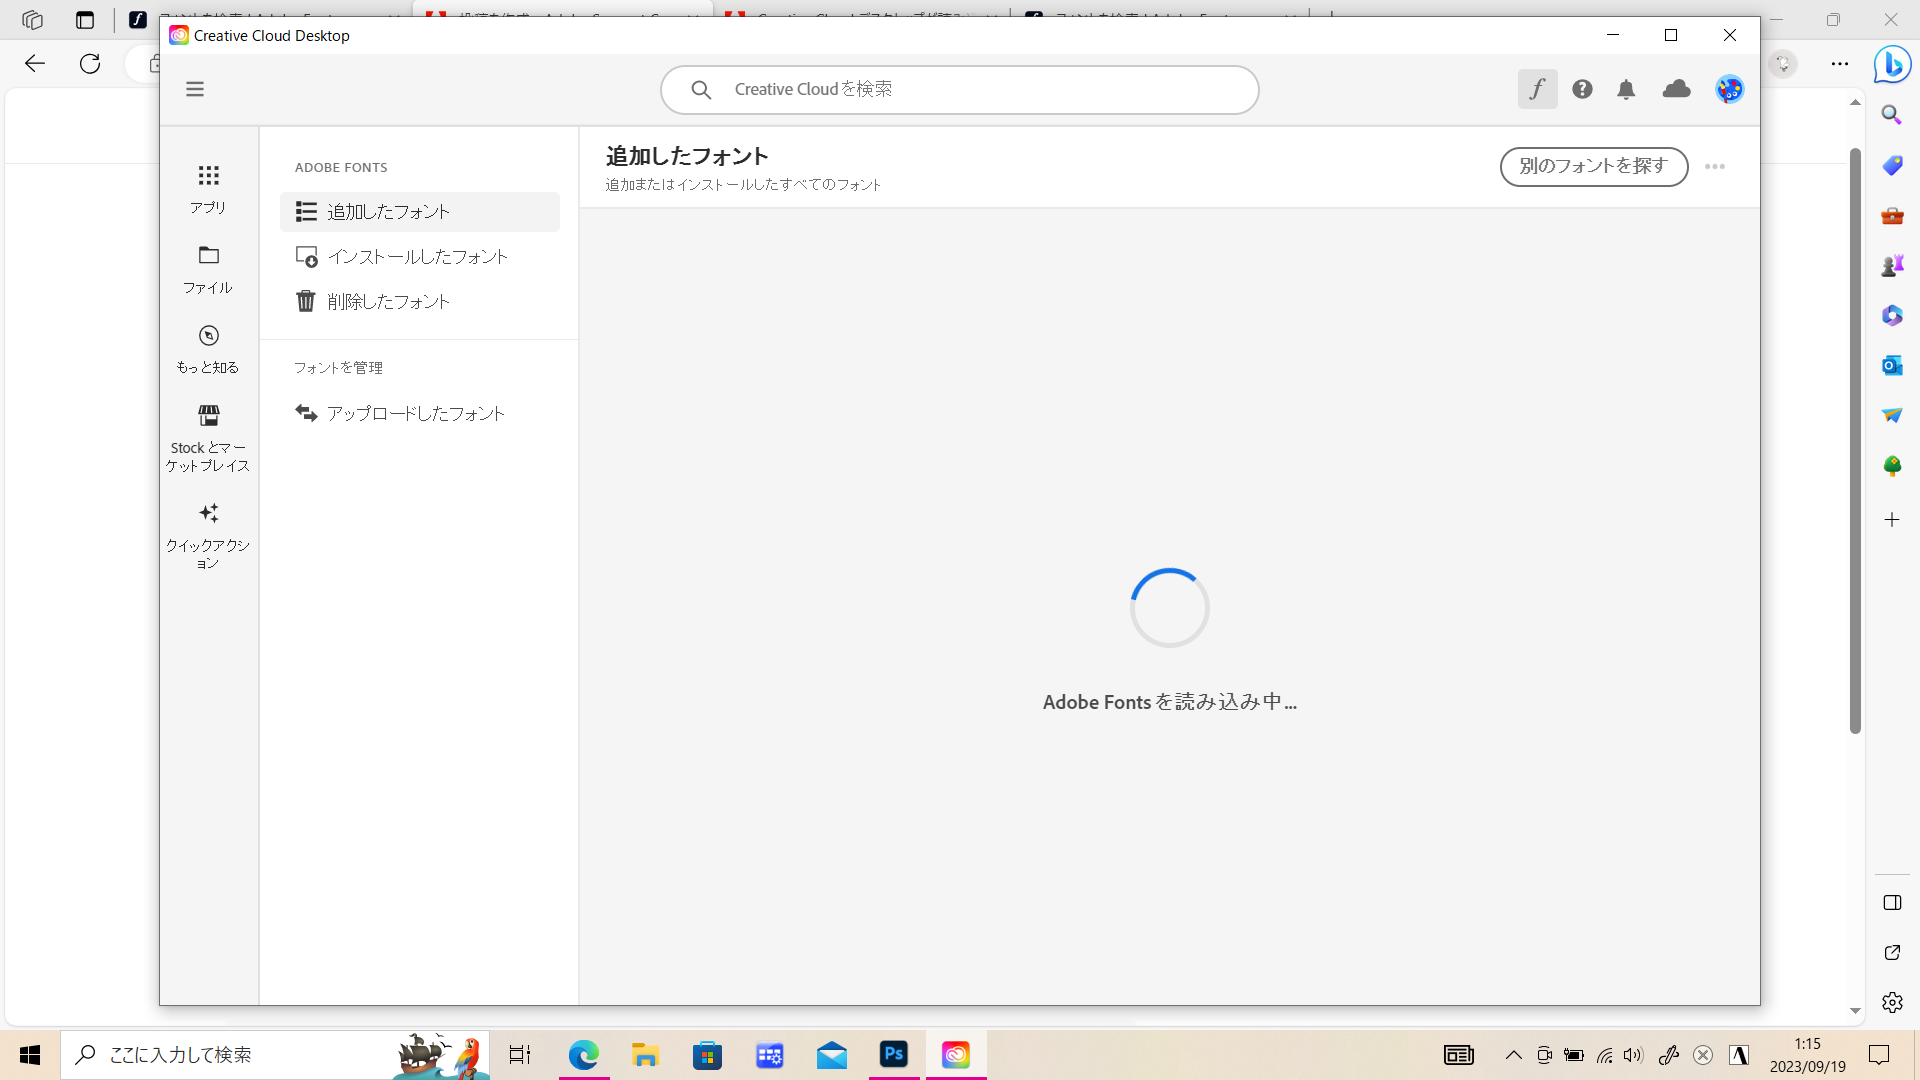Toggle the hamburger menu in Creative Cloud
This screenshot has height=1080, width=1920.
(194, 89)
